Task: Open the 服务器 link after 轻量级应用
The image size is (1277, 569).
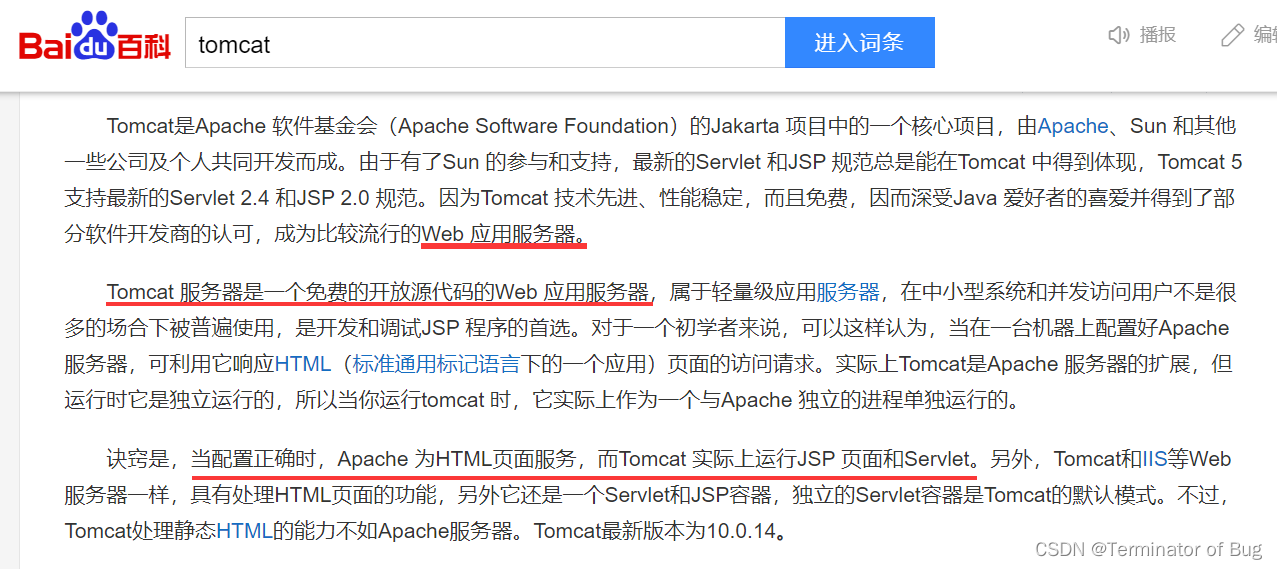Action: point(848,292)
